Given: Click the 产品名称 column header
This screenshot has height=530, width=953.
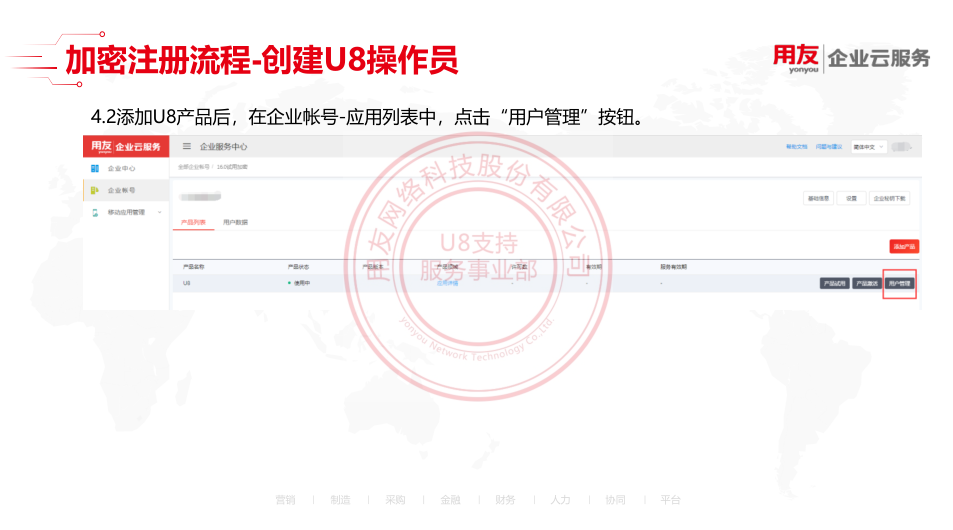Looking at the screenshot, I should pyautogui.click(x=193, y=267).
